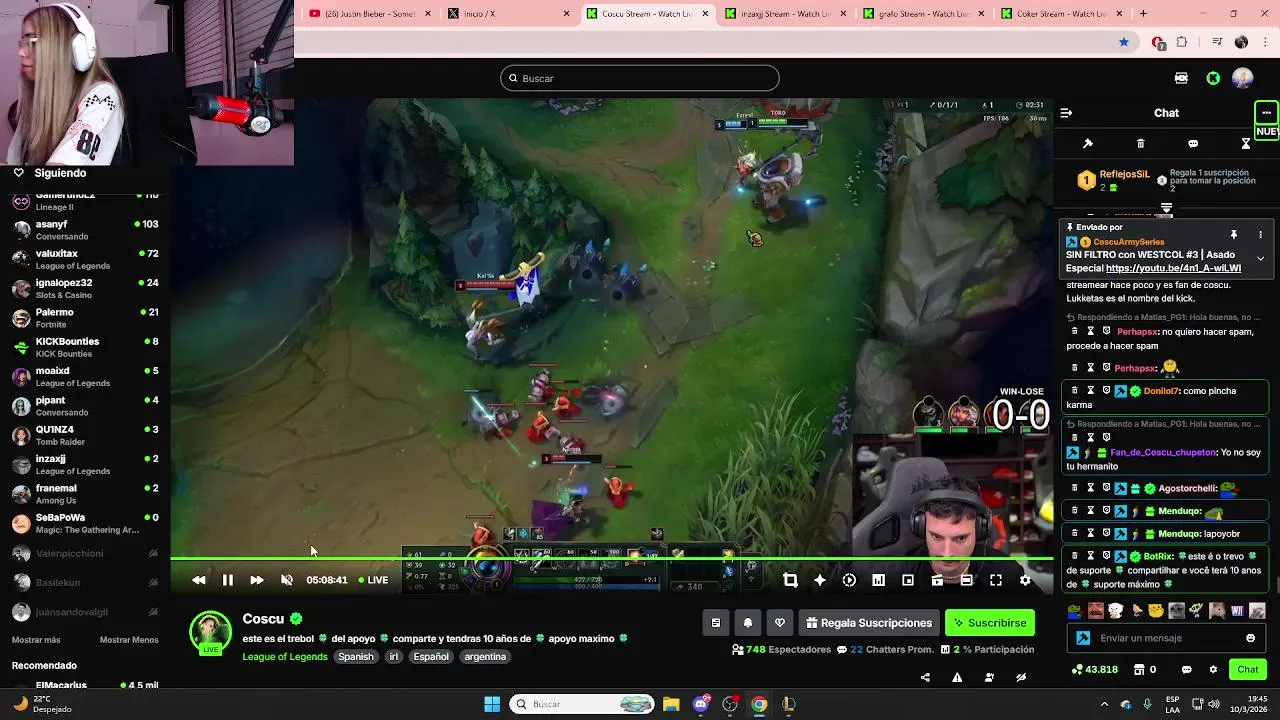Image resolution: width=1280 pixels, height=720 pixels.
Task: Collapse the pinned message chevron
Action: point(1260,259)
